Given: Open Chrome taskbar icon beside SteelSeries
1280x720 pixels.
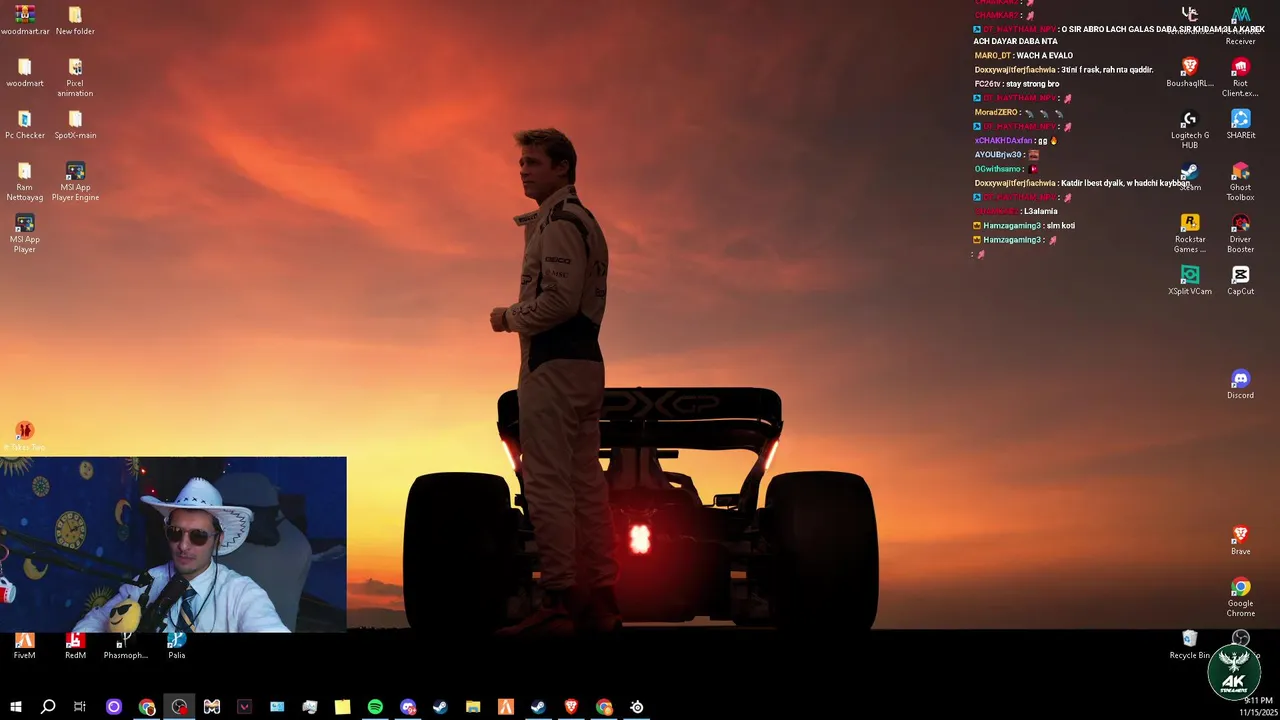Looking at the screenshot, I should [x=604, y=707].
